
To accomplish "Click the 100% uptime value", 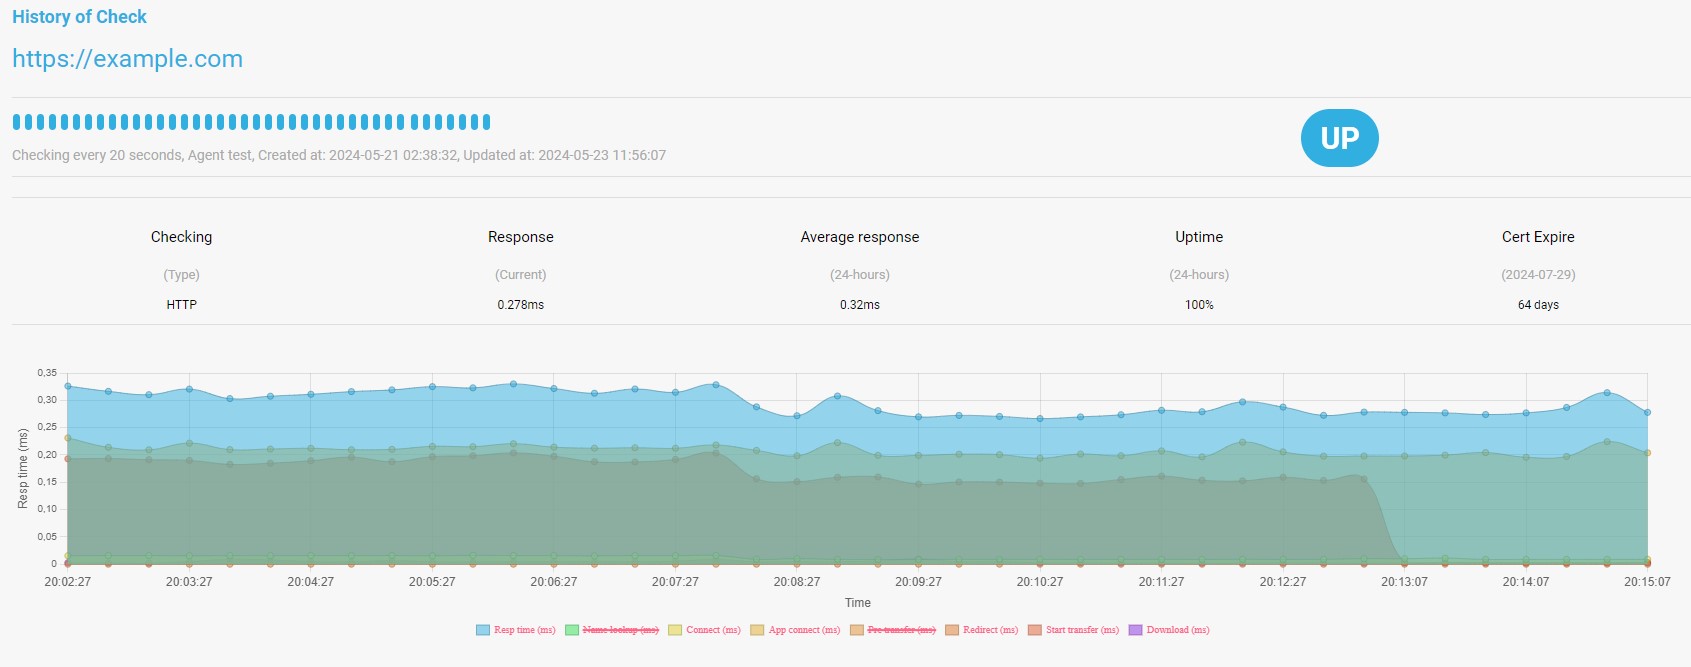I will (x=1199, y=305).
